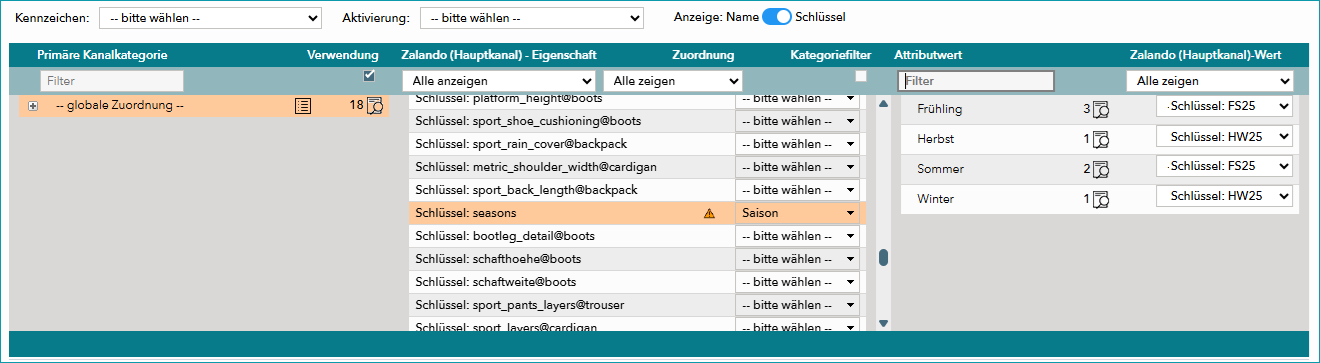Viewport: 1320px width, 363px height.
Task: Open the value dropdown for Sommer
Action: click(1224, 166)
